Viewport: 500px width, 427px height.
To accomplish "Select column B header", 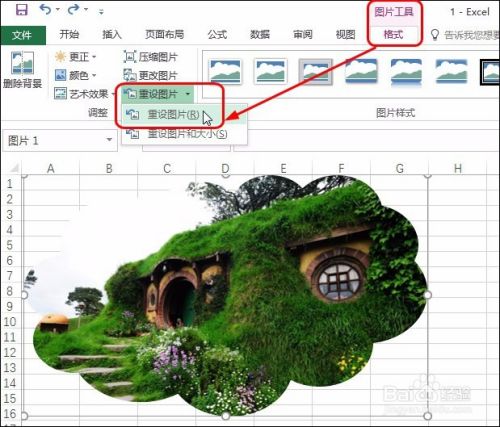I will [x=109, y=168].
